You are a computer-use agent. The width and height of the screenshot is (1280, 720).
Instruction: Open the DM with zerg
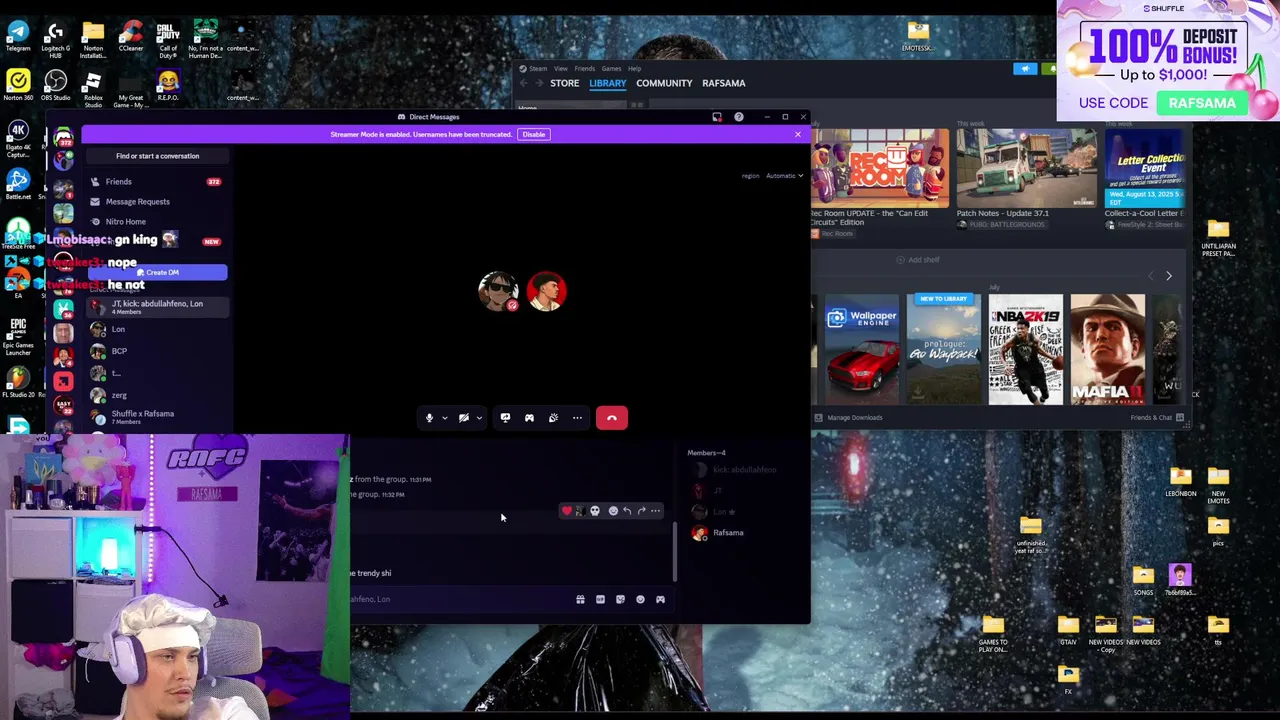coord(157,396)
